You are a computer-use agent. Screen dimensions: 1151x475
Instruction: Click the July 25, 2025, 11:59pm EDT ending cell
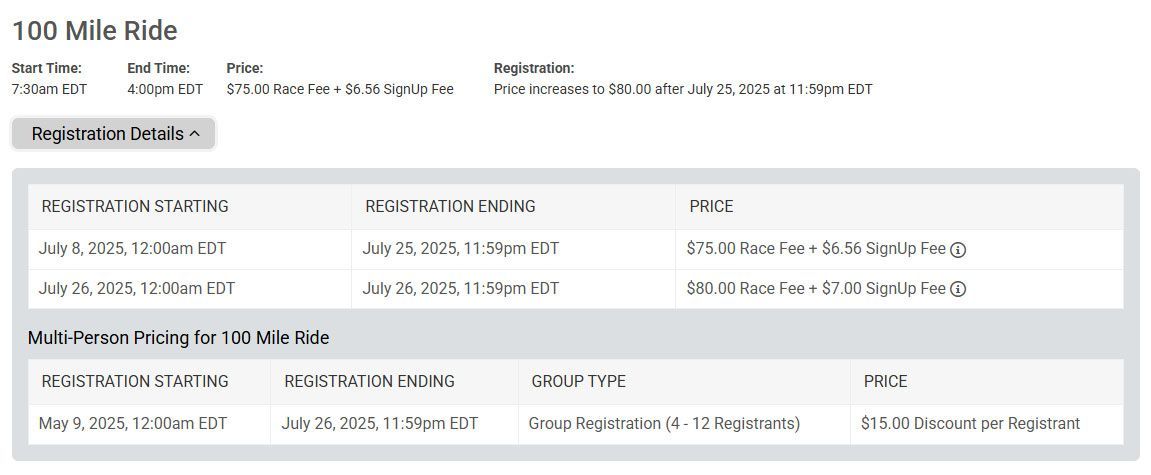(x=513, y=250)
